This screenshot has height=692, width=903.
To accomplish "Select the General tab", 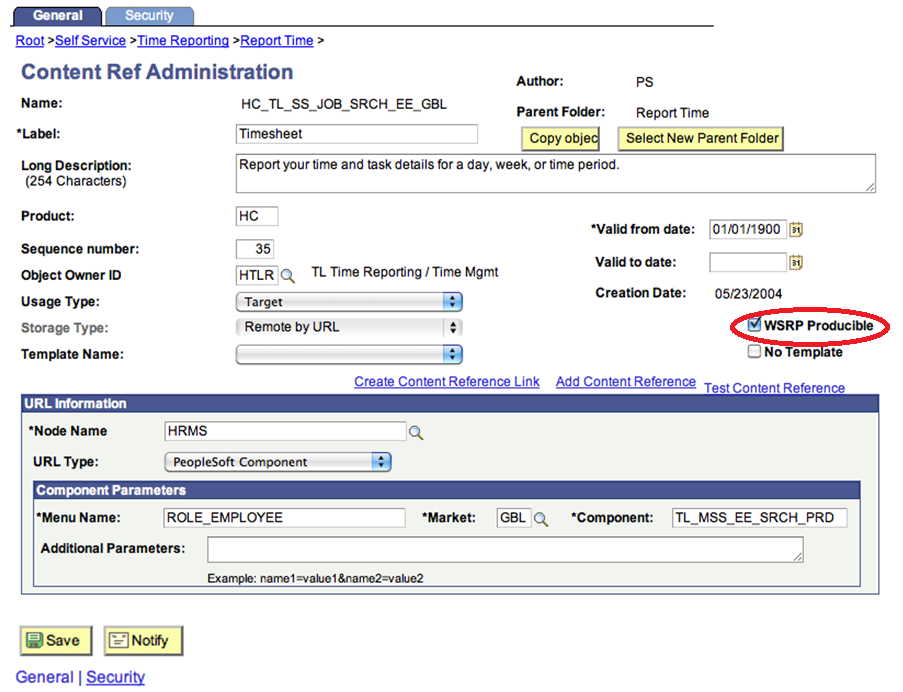I will [58, 16].
